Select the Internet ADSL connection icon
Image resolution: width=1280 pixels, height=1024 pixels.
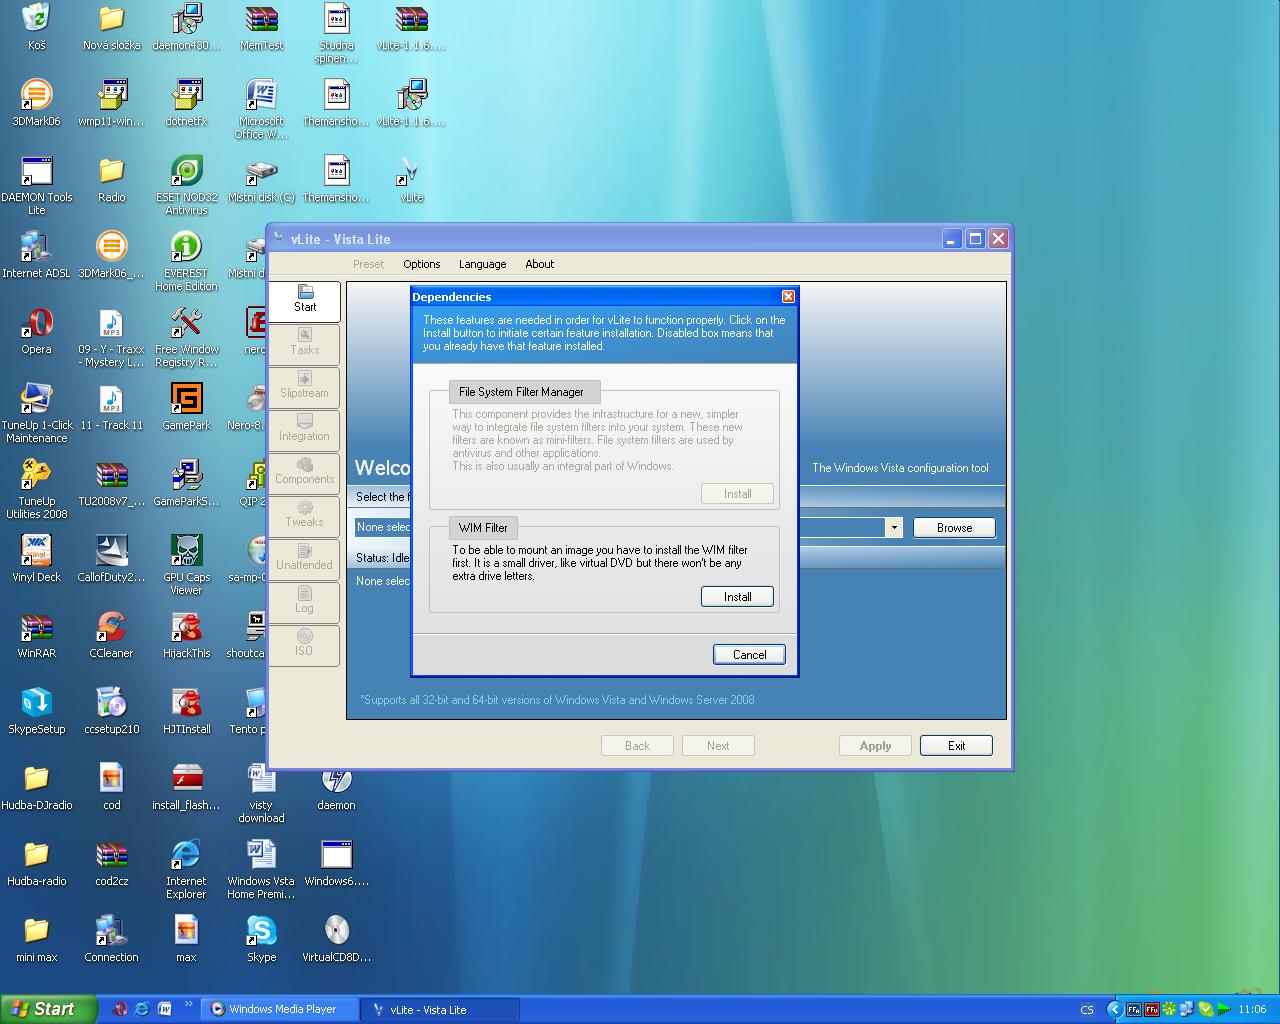[37, 255]
